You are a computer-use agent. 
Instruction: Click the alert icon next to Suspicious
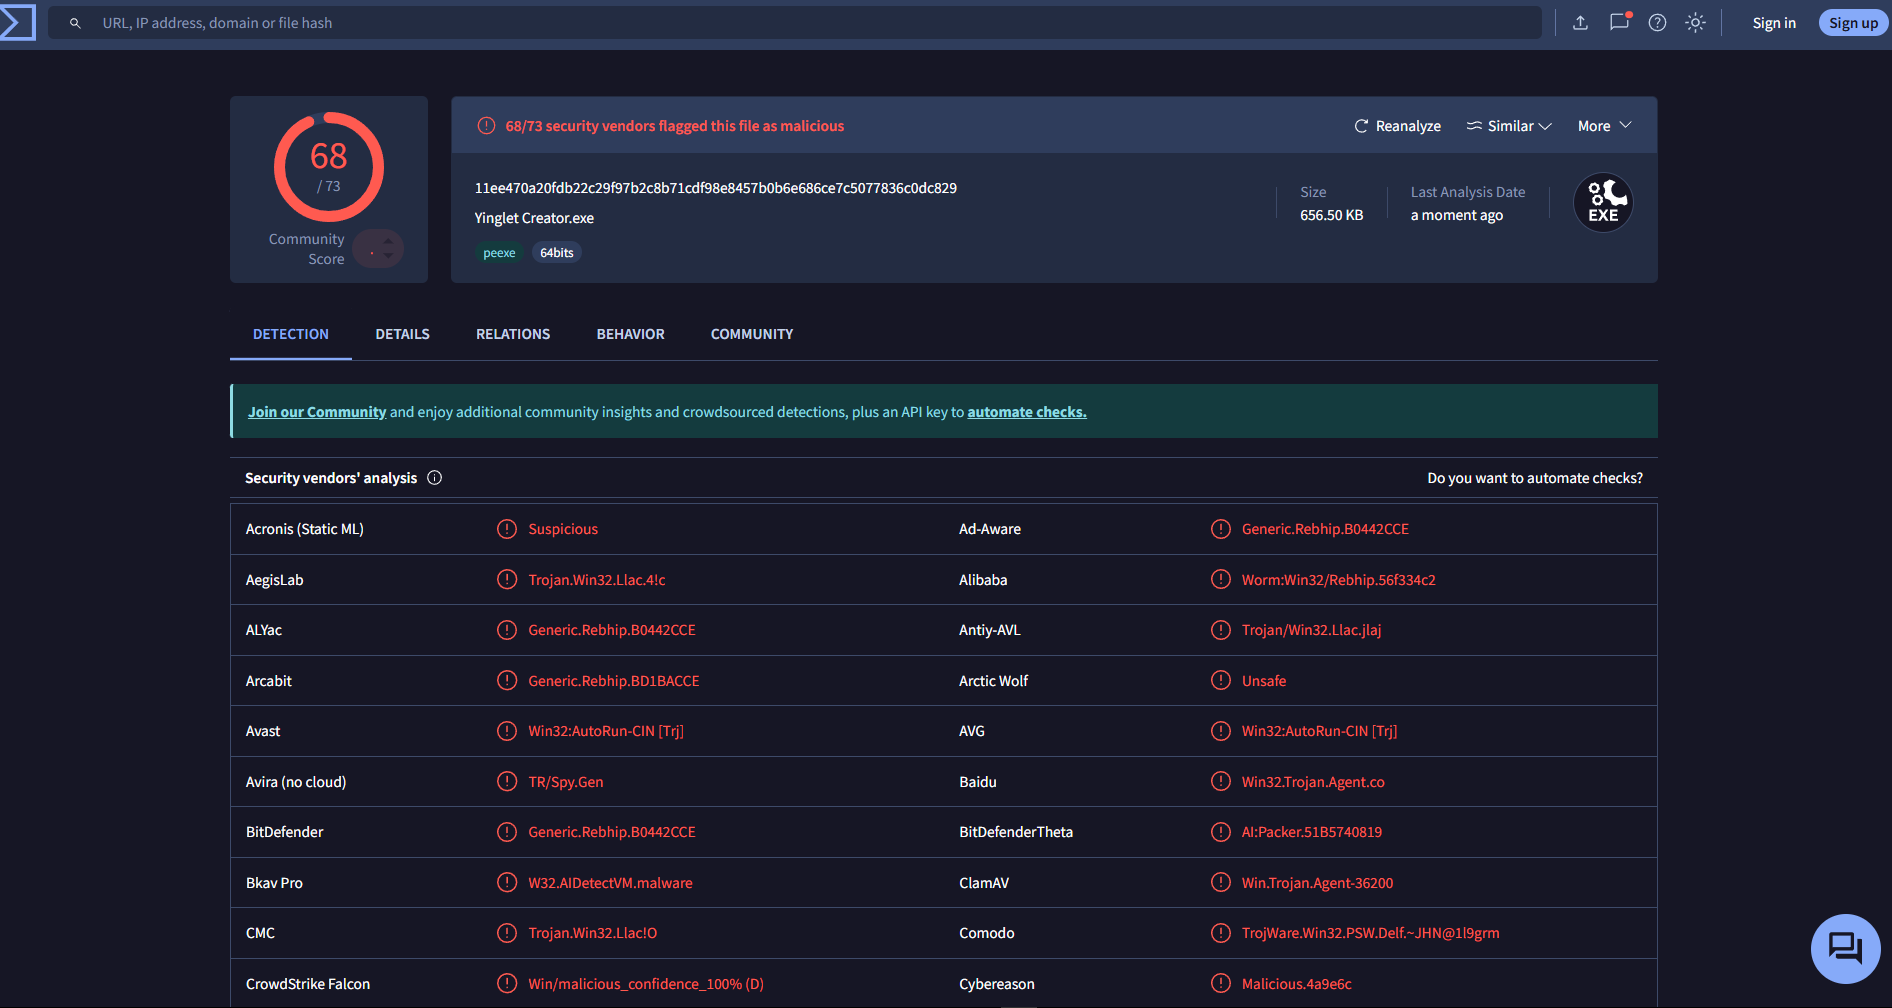507,529
